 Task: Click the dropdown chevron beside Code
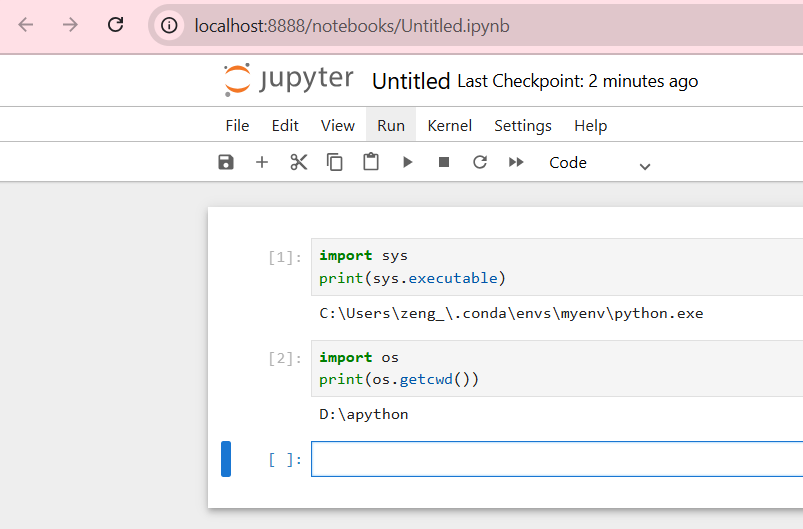[x=645, y=166]
